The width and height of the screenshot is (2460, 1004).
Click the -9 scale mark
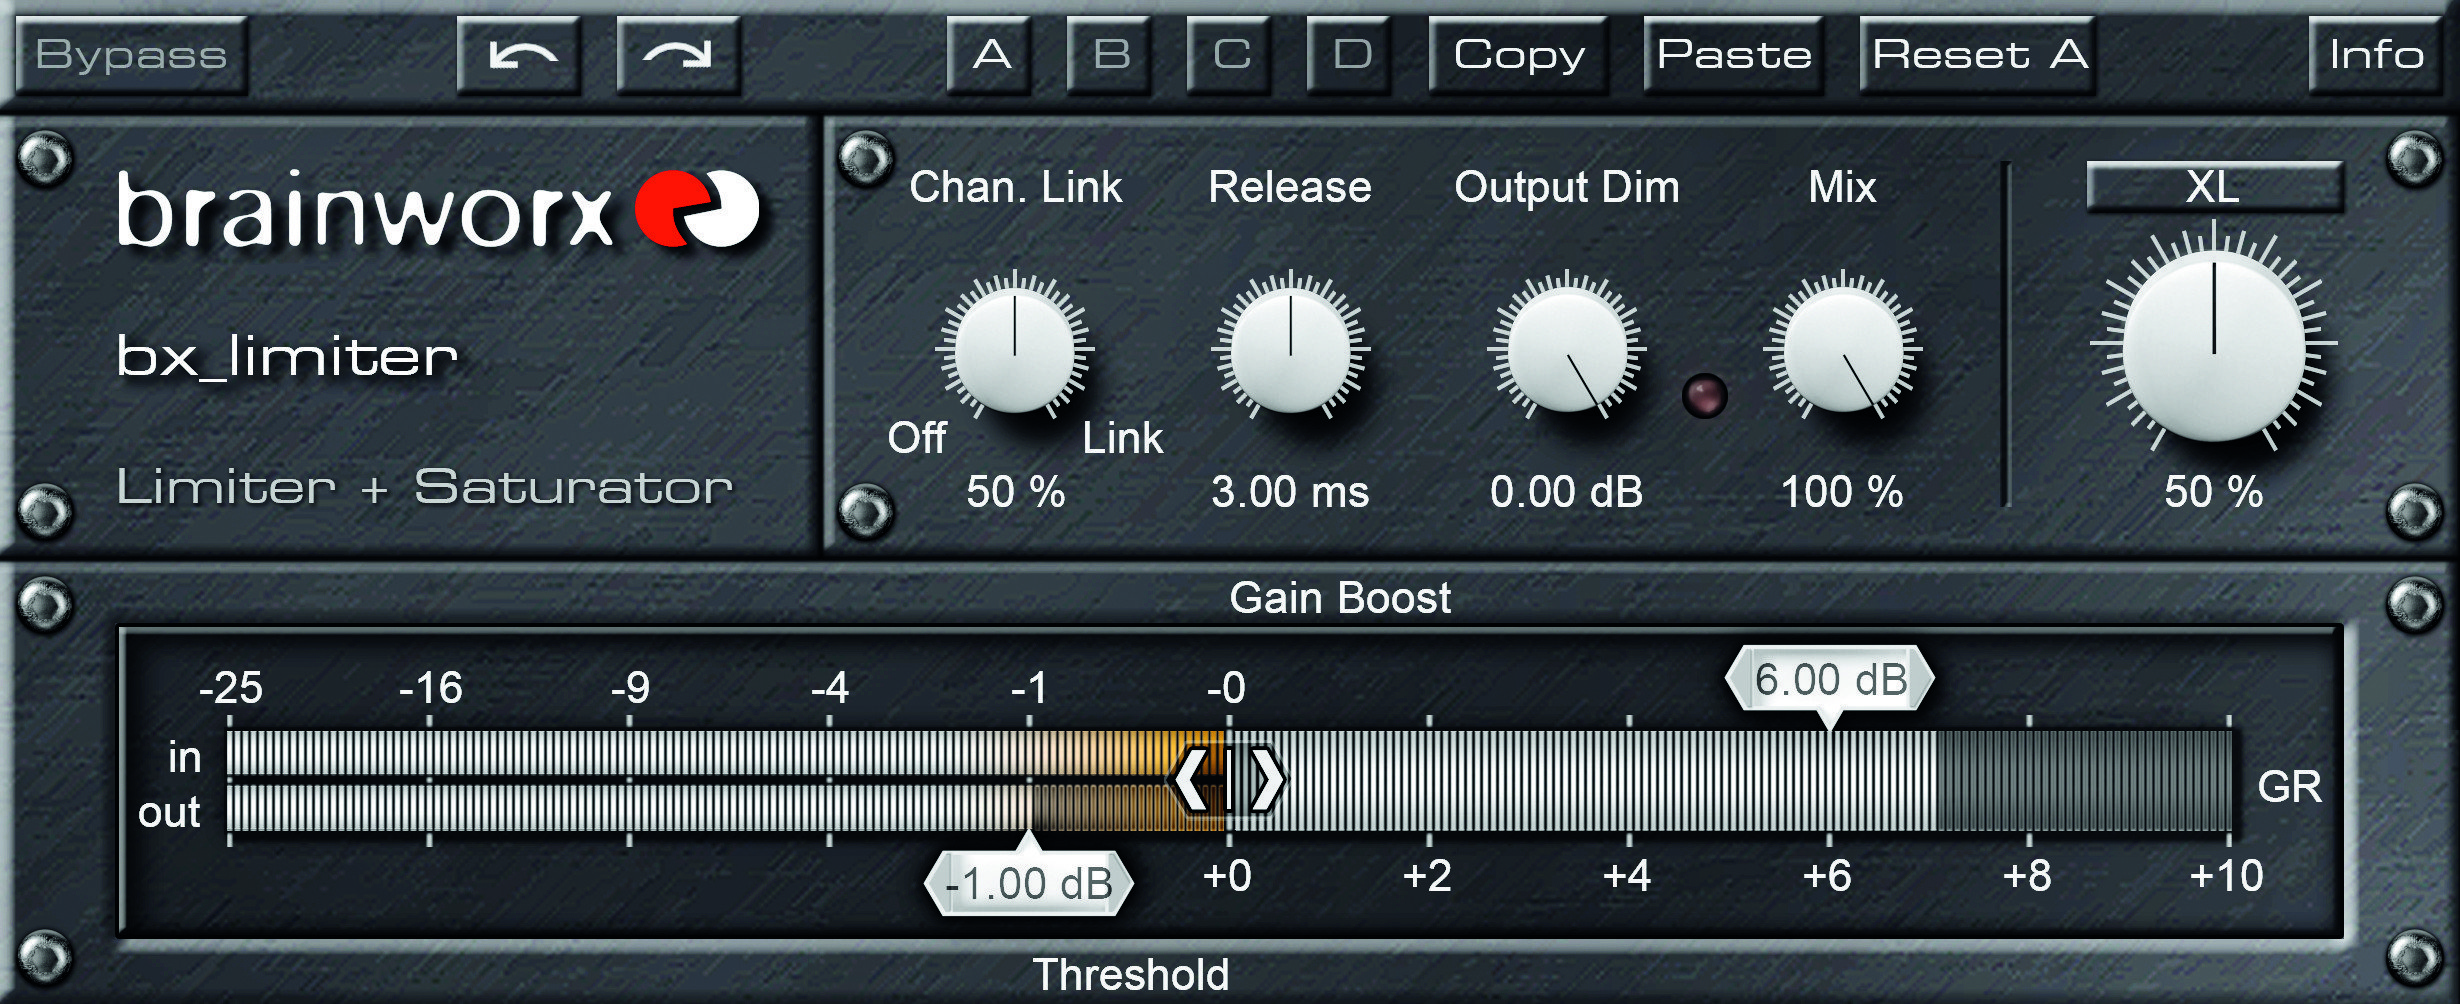point(630,688)
